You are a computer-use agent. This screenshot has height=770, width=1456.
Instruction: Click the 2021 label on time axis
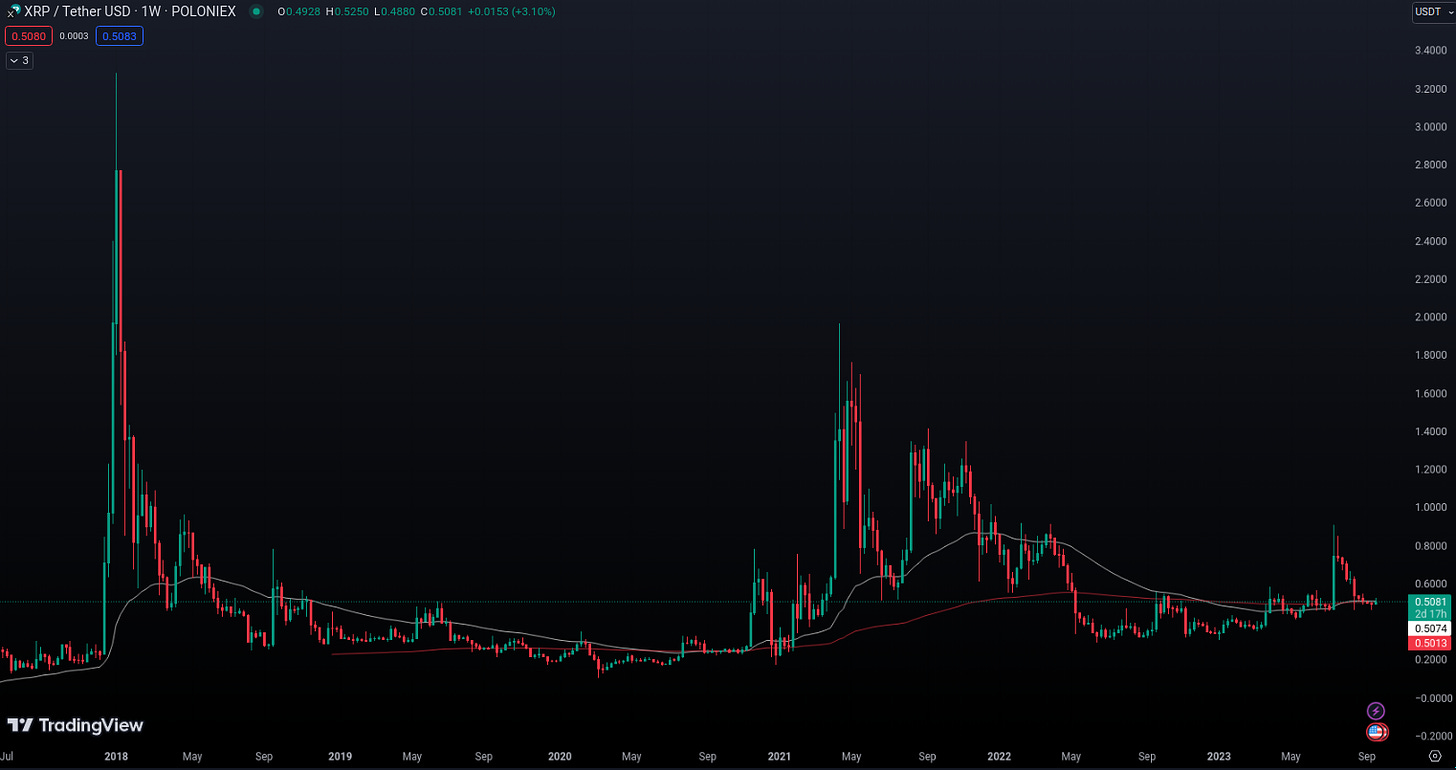779,757
